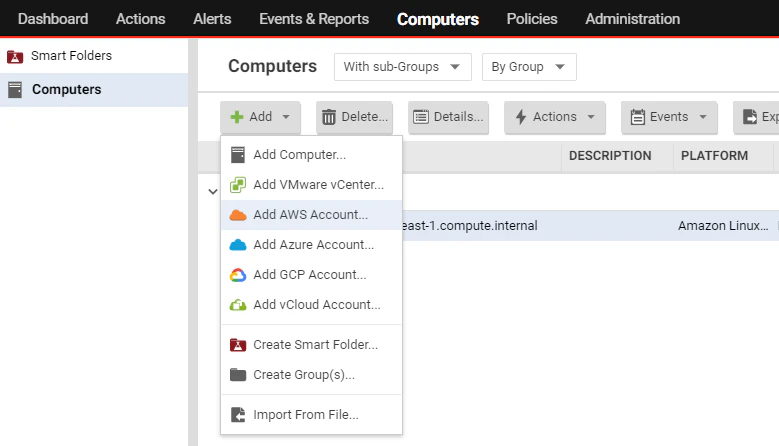Open the Administration tab
This screenshot has height=446, width=779.
point(632,19)
